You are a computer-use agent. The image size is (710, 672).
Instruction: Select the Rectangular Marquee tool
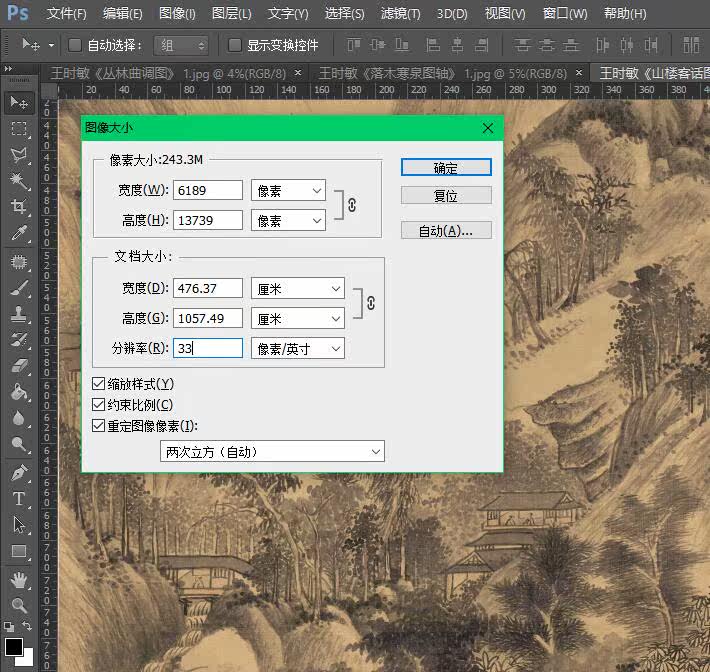pyautogui.click(x=19, y=129)
